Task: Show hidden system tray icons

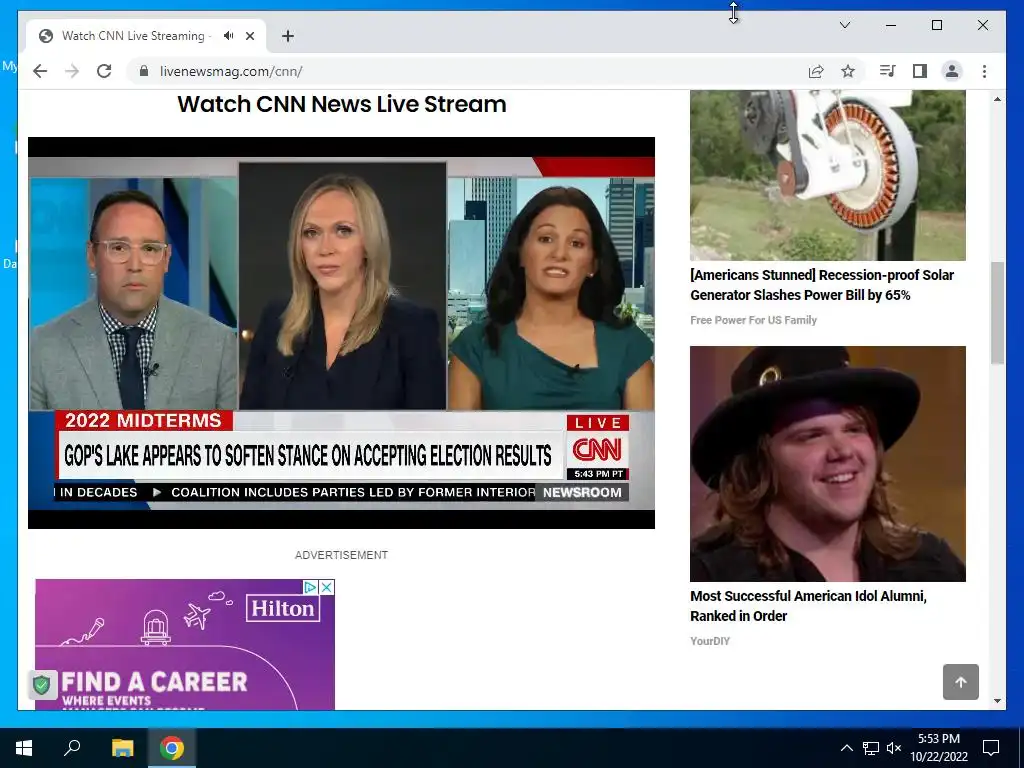Action: pyautogui.click(x=846, y=748)
